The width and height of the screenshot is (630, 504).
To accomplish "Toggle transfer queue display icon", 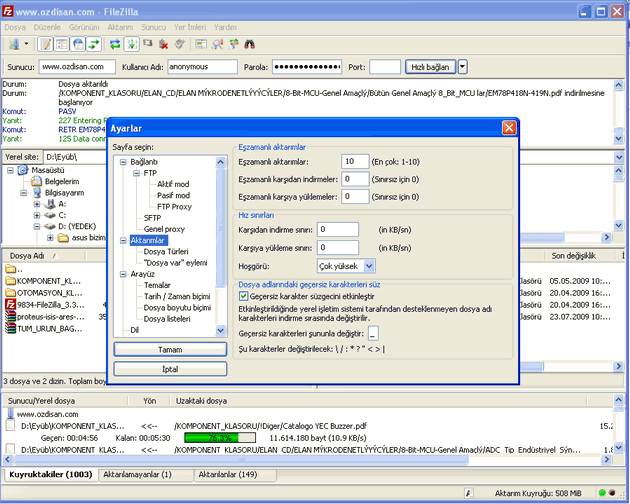I will [94, 44].
